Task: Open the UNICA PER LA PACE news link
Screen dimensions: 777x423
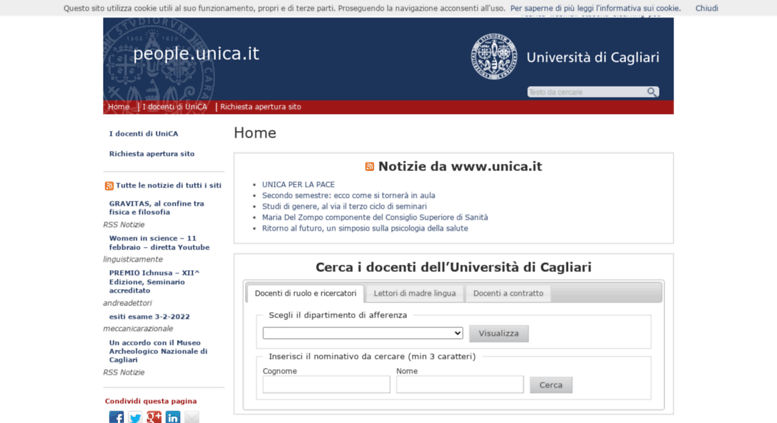Action: click(298, 184)
